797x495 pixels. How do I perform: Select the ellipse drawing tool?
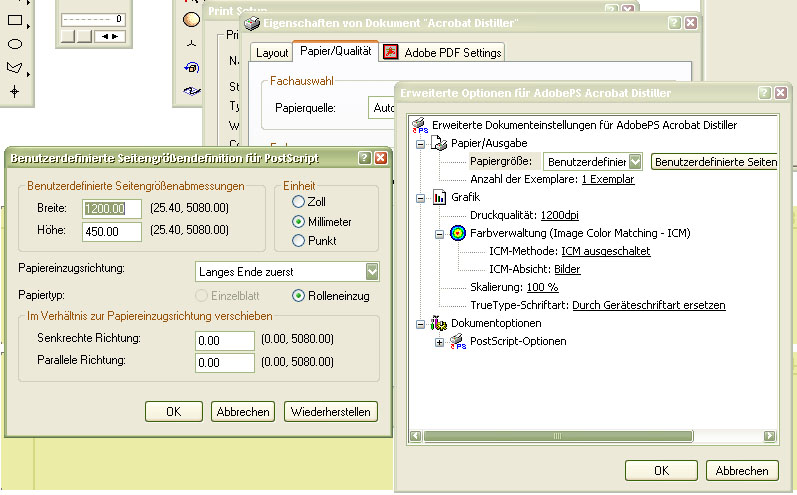click(15, 44)
